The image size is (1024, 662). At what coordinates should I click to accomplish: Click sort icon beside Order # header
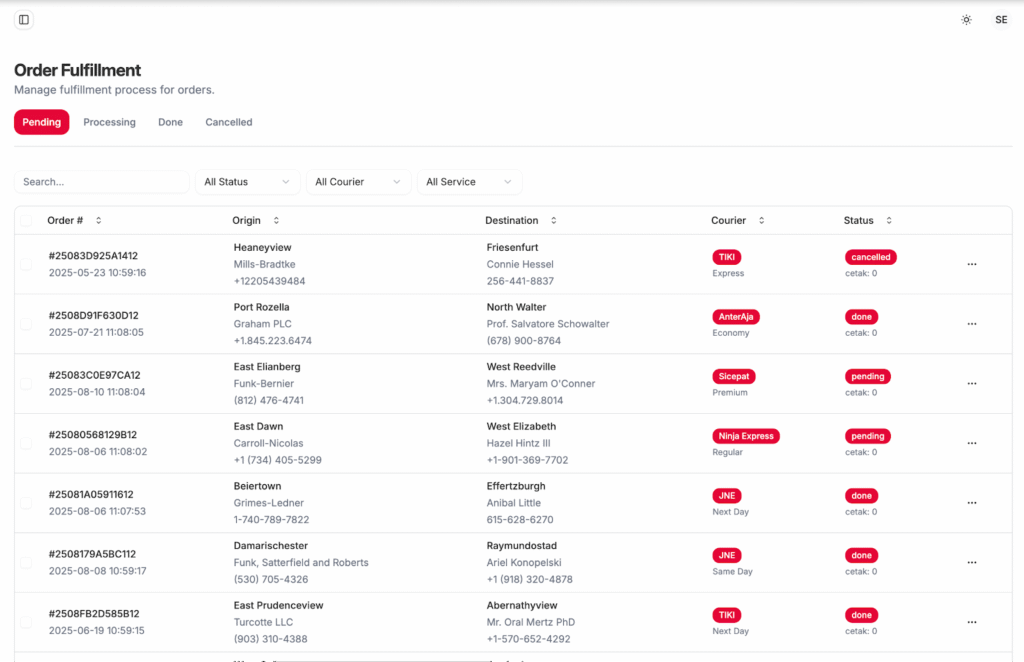click(98, 221)
